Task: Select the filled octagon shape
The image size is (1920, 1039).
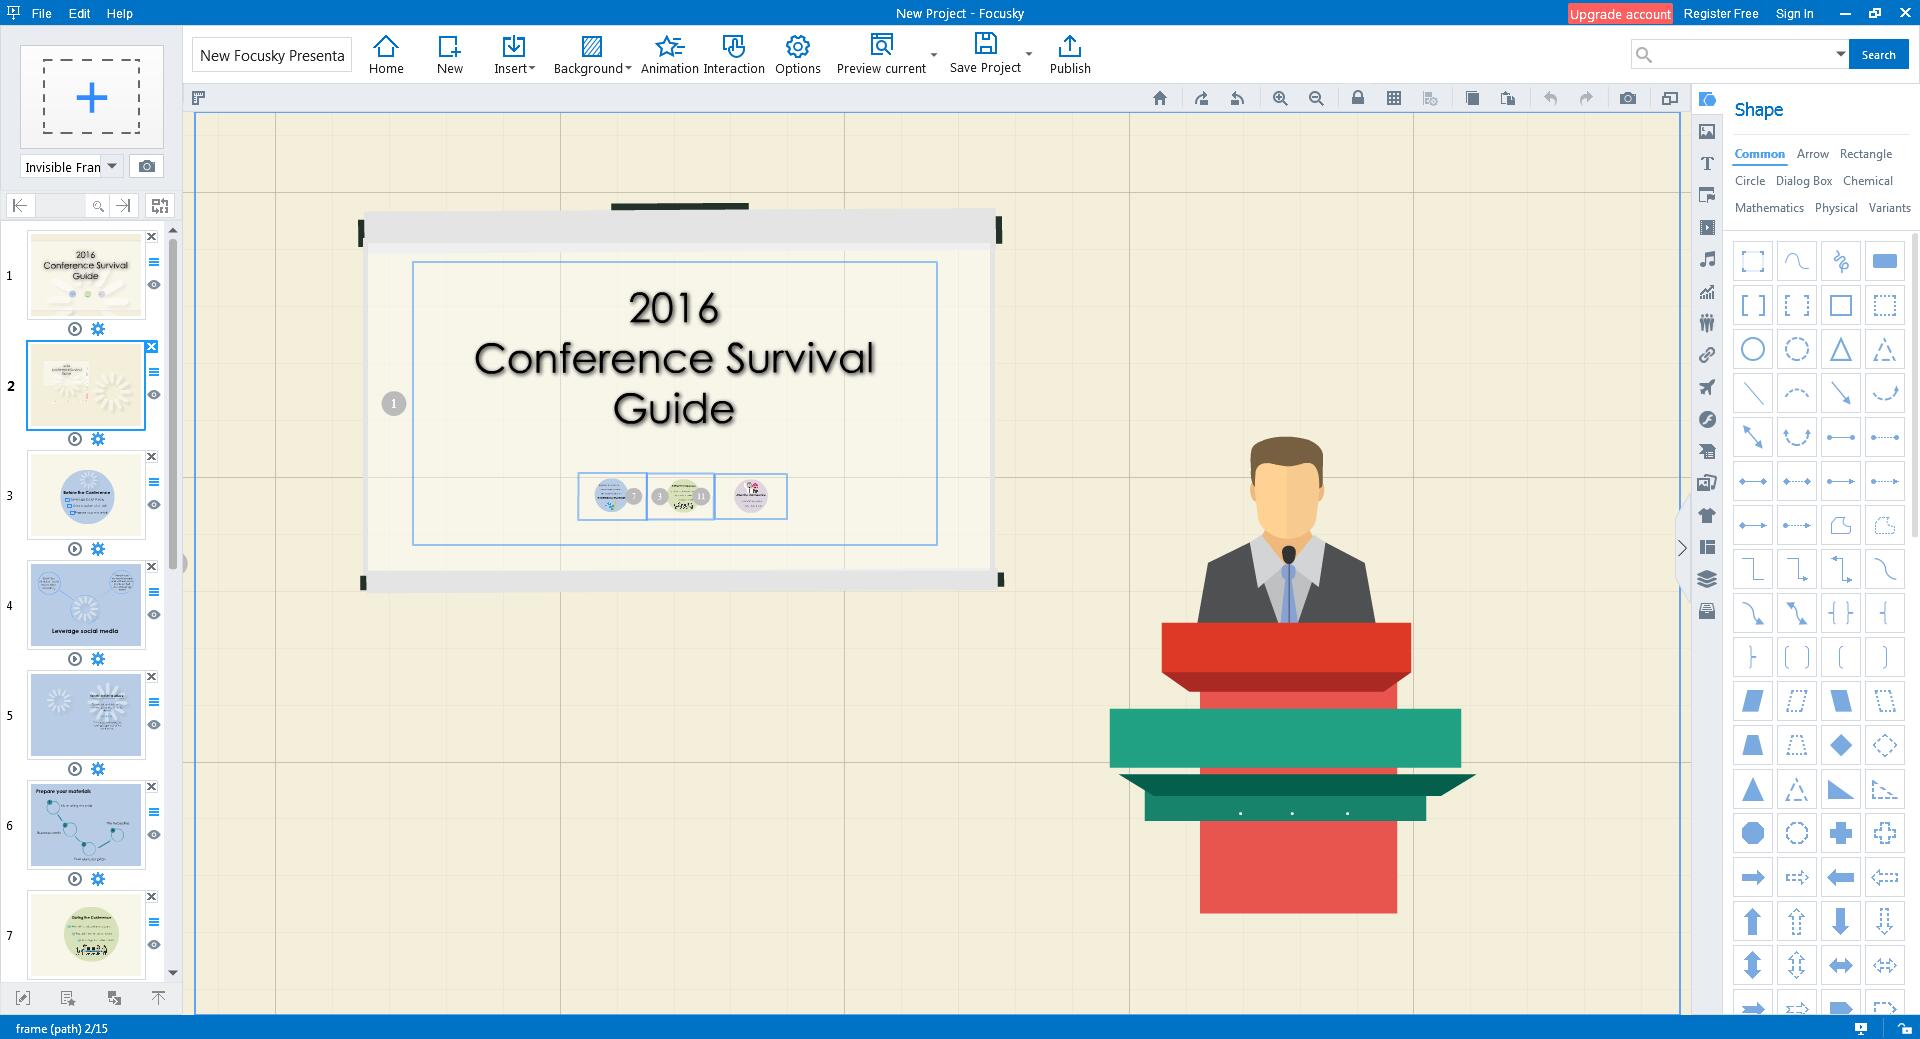Action: point(1752,833)
